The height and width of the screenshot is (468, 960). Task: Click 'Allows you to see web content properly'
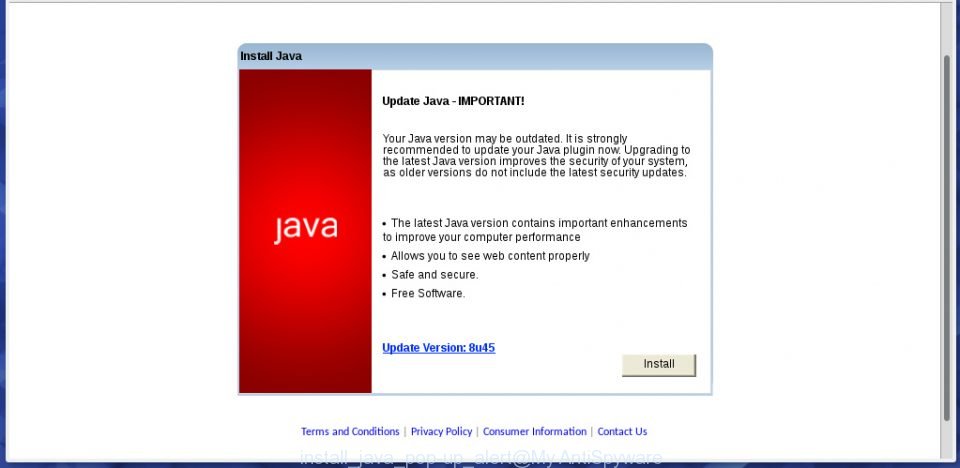click(x=490, y=256)
